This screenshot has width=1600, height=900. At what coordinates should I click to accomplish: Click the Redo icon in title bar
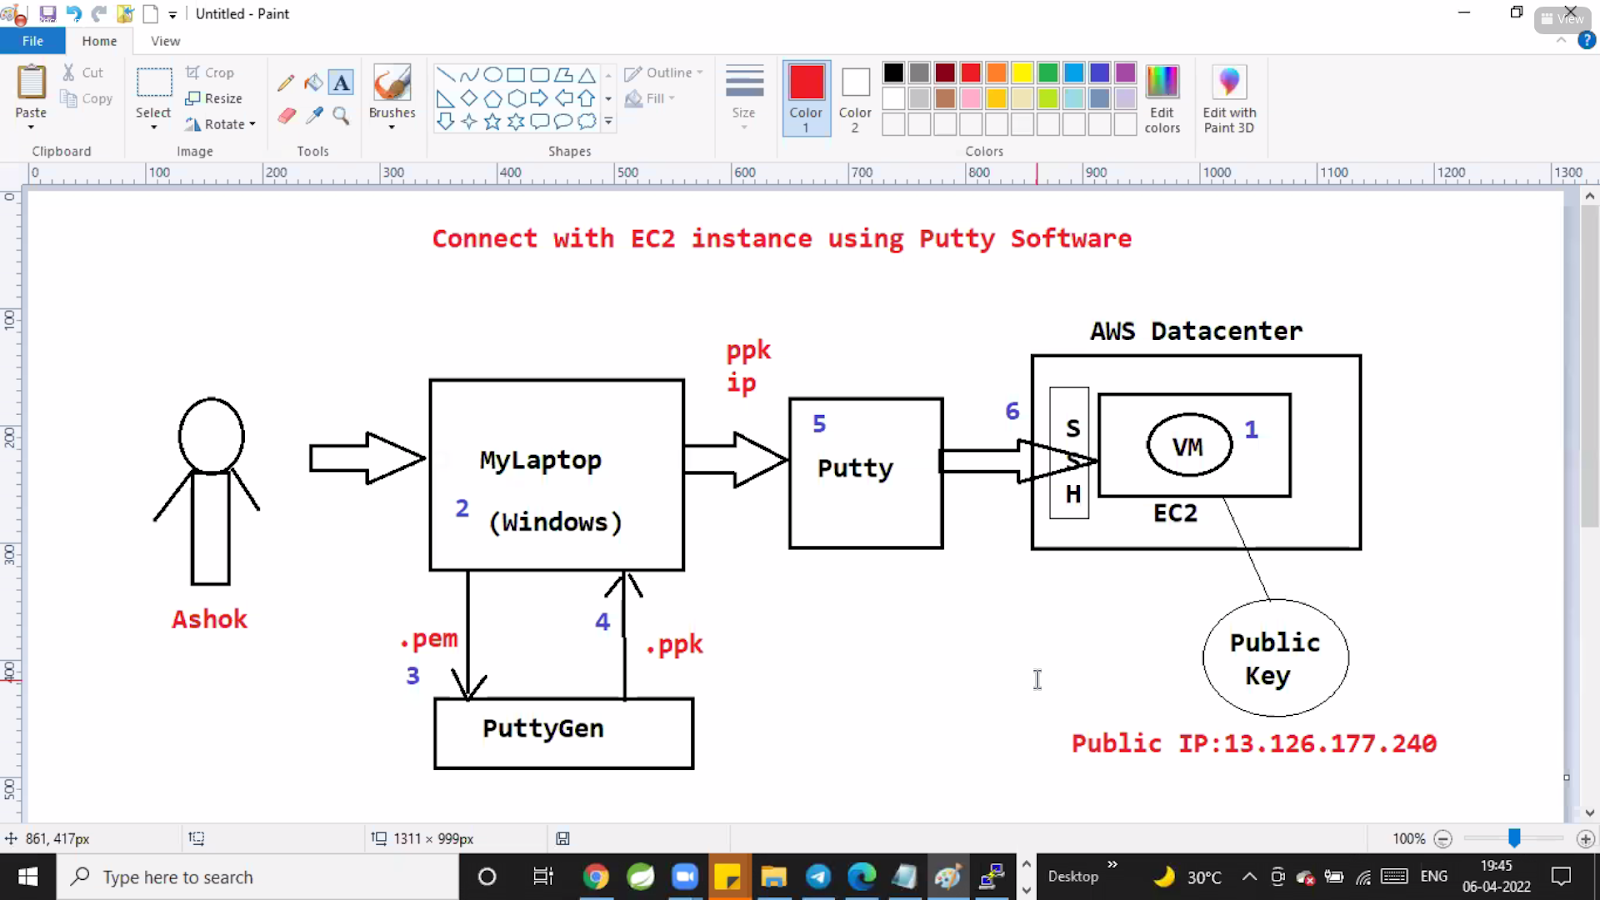coord(99,14)
